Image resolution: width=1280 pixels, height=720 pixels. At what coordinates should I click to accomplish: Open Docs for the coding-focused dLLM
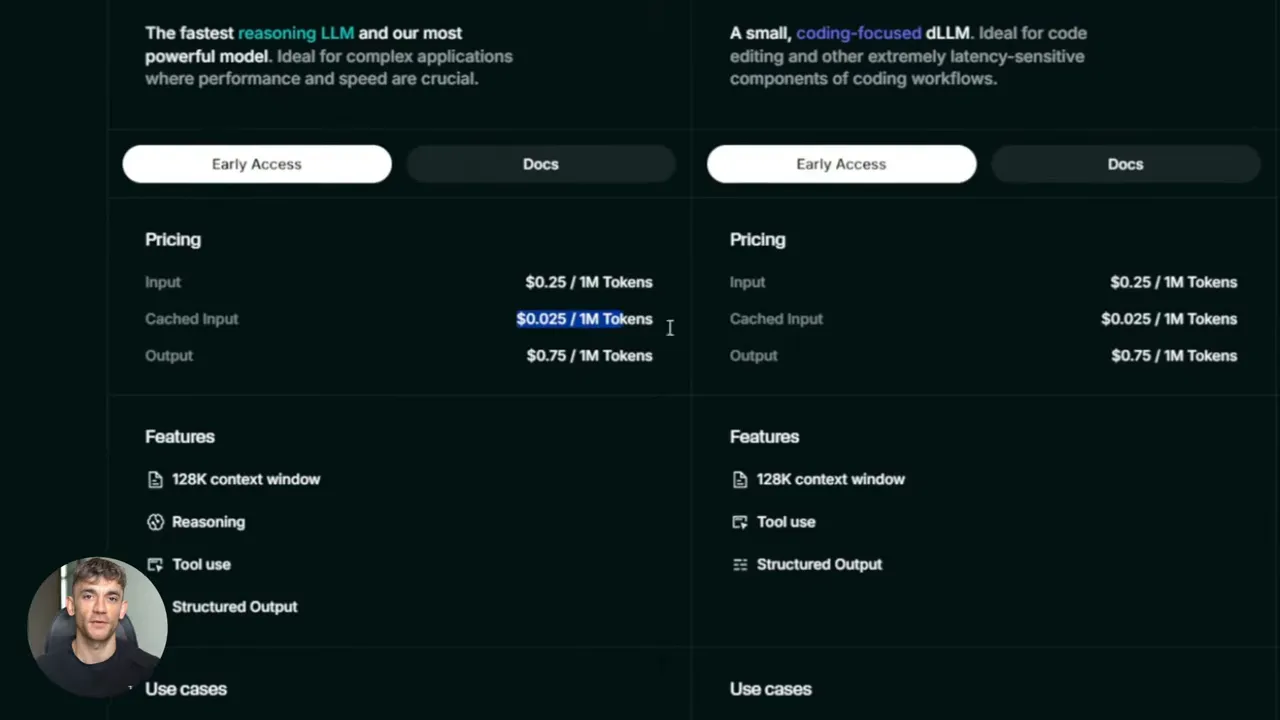[x=1125, y=164]
